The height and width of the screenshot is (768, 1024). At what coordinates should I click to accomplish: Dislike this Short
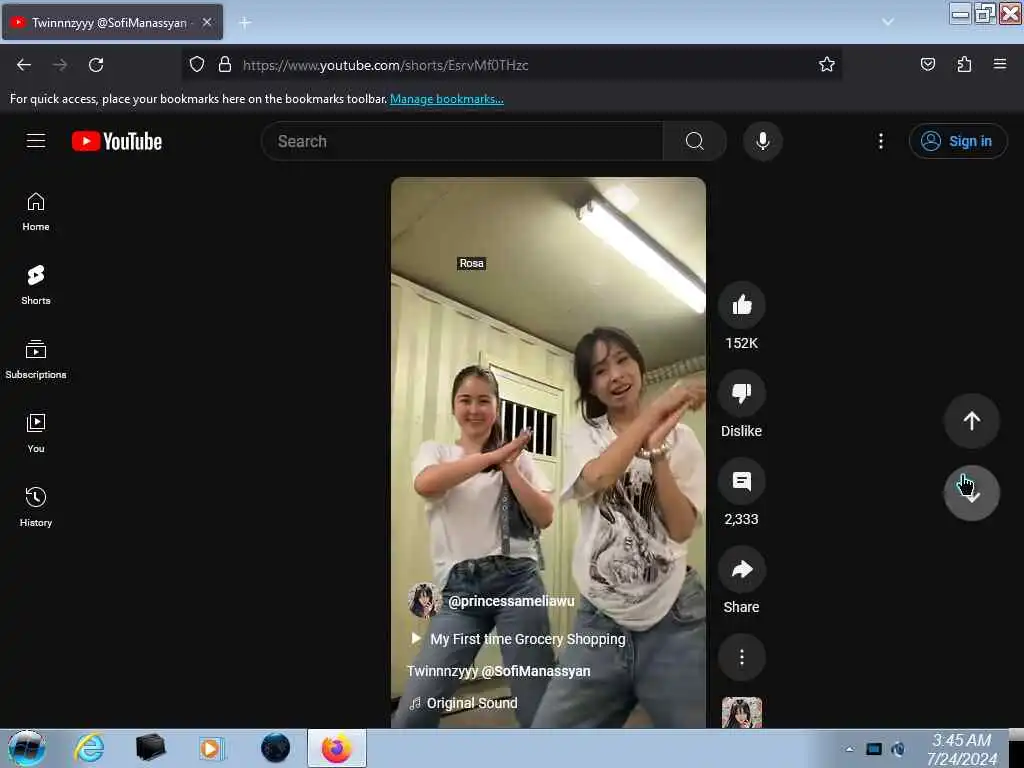click(742, 393)
